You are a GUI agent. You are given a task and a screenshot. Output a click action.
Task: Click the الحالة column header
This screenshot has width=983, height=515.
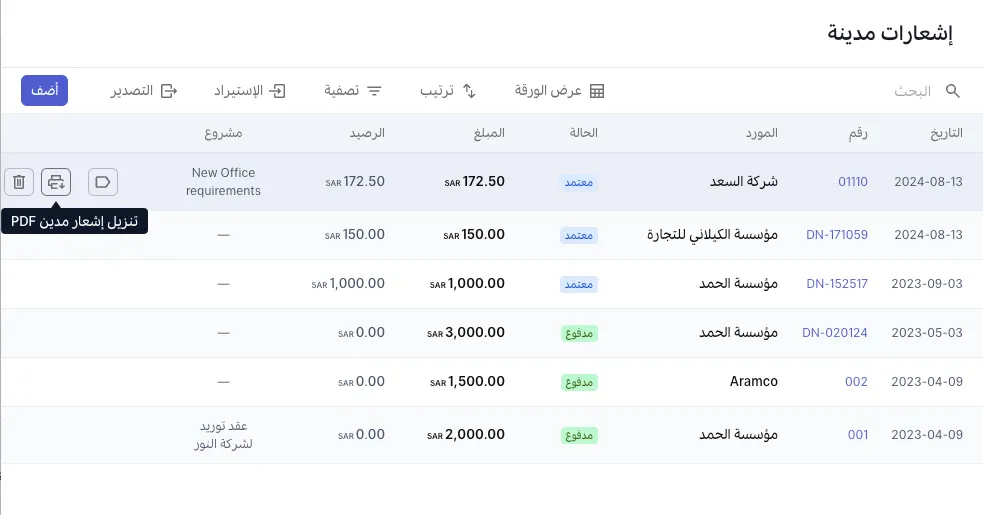584,133
